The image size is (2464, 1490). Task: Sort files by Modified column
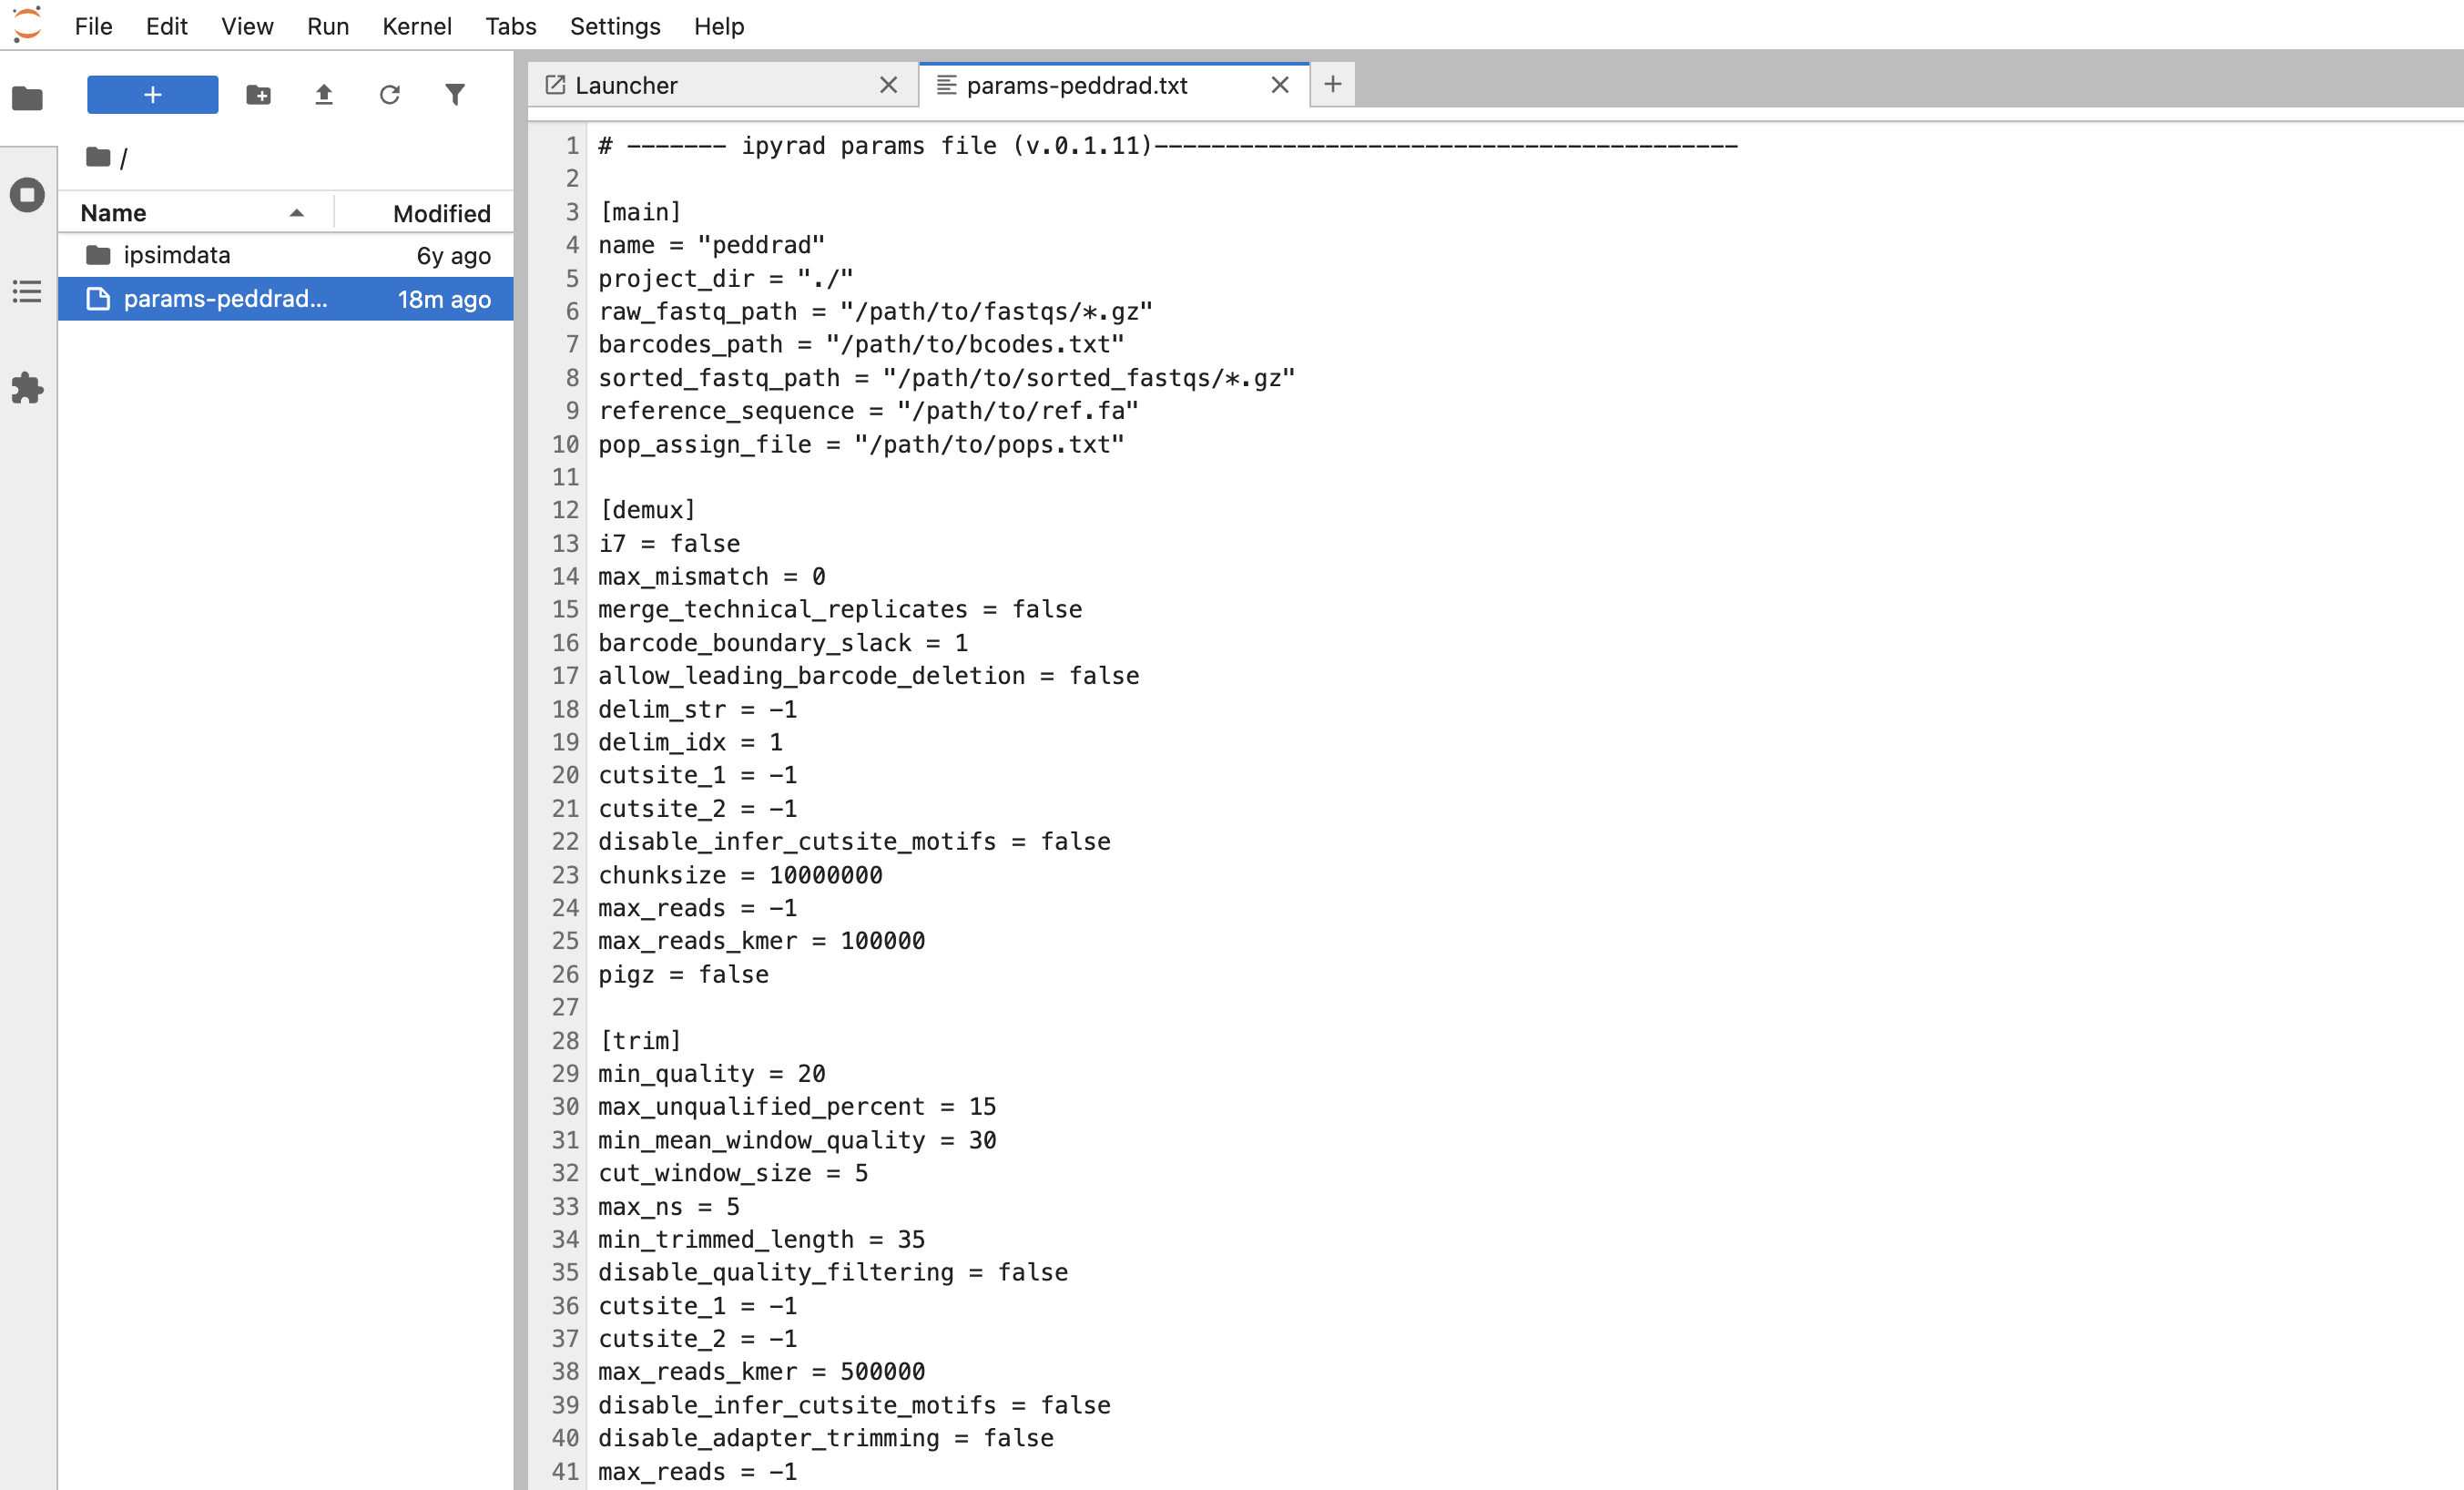425,213
